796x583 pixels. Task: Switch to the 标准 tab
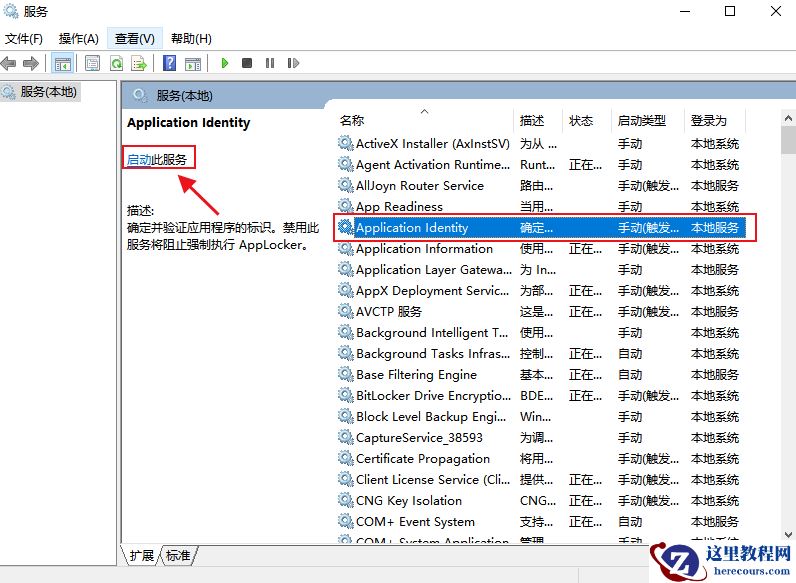[x=178, y=556]
